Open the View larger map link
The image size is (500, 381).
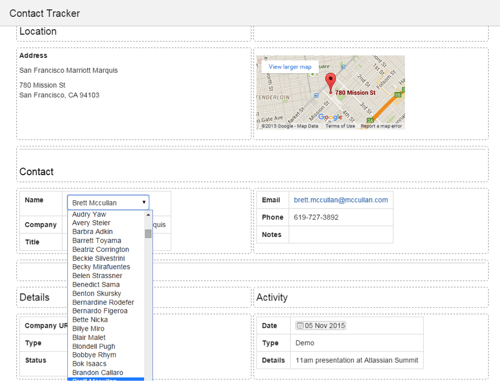290,67
